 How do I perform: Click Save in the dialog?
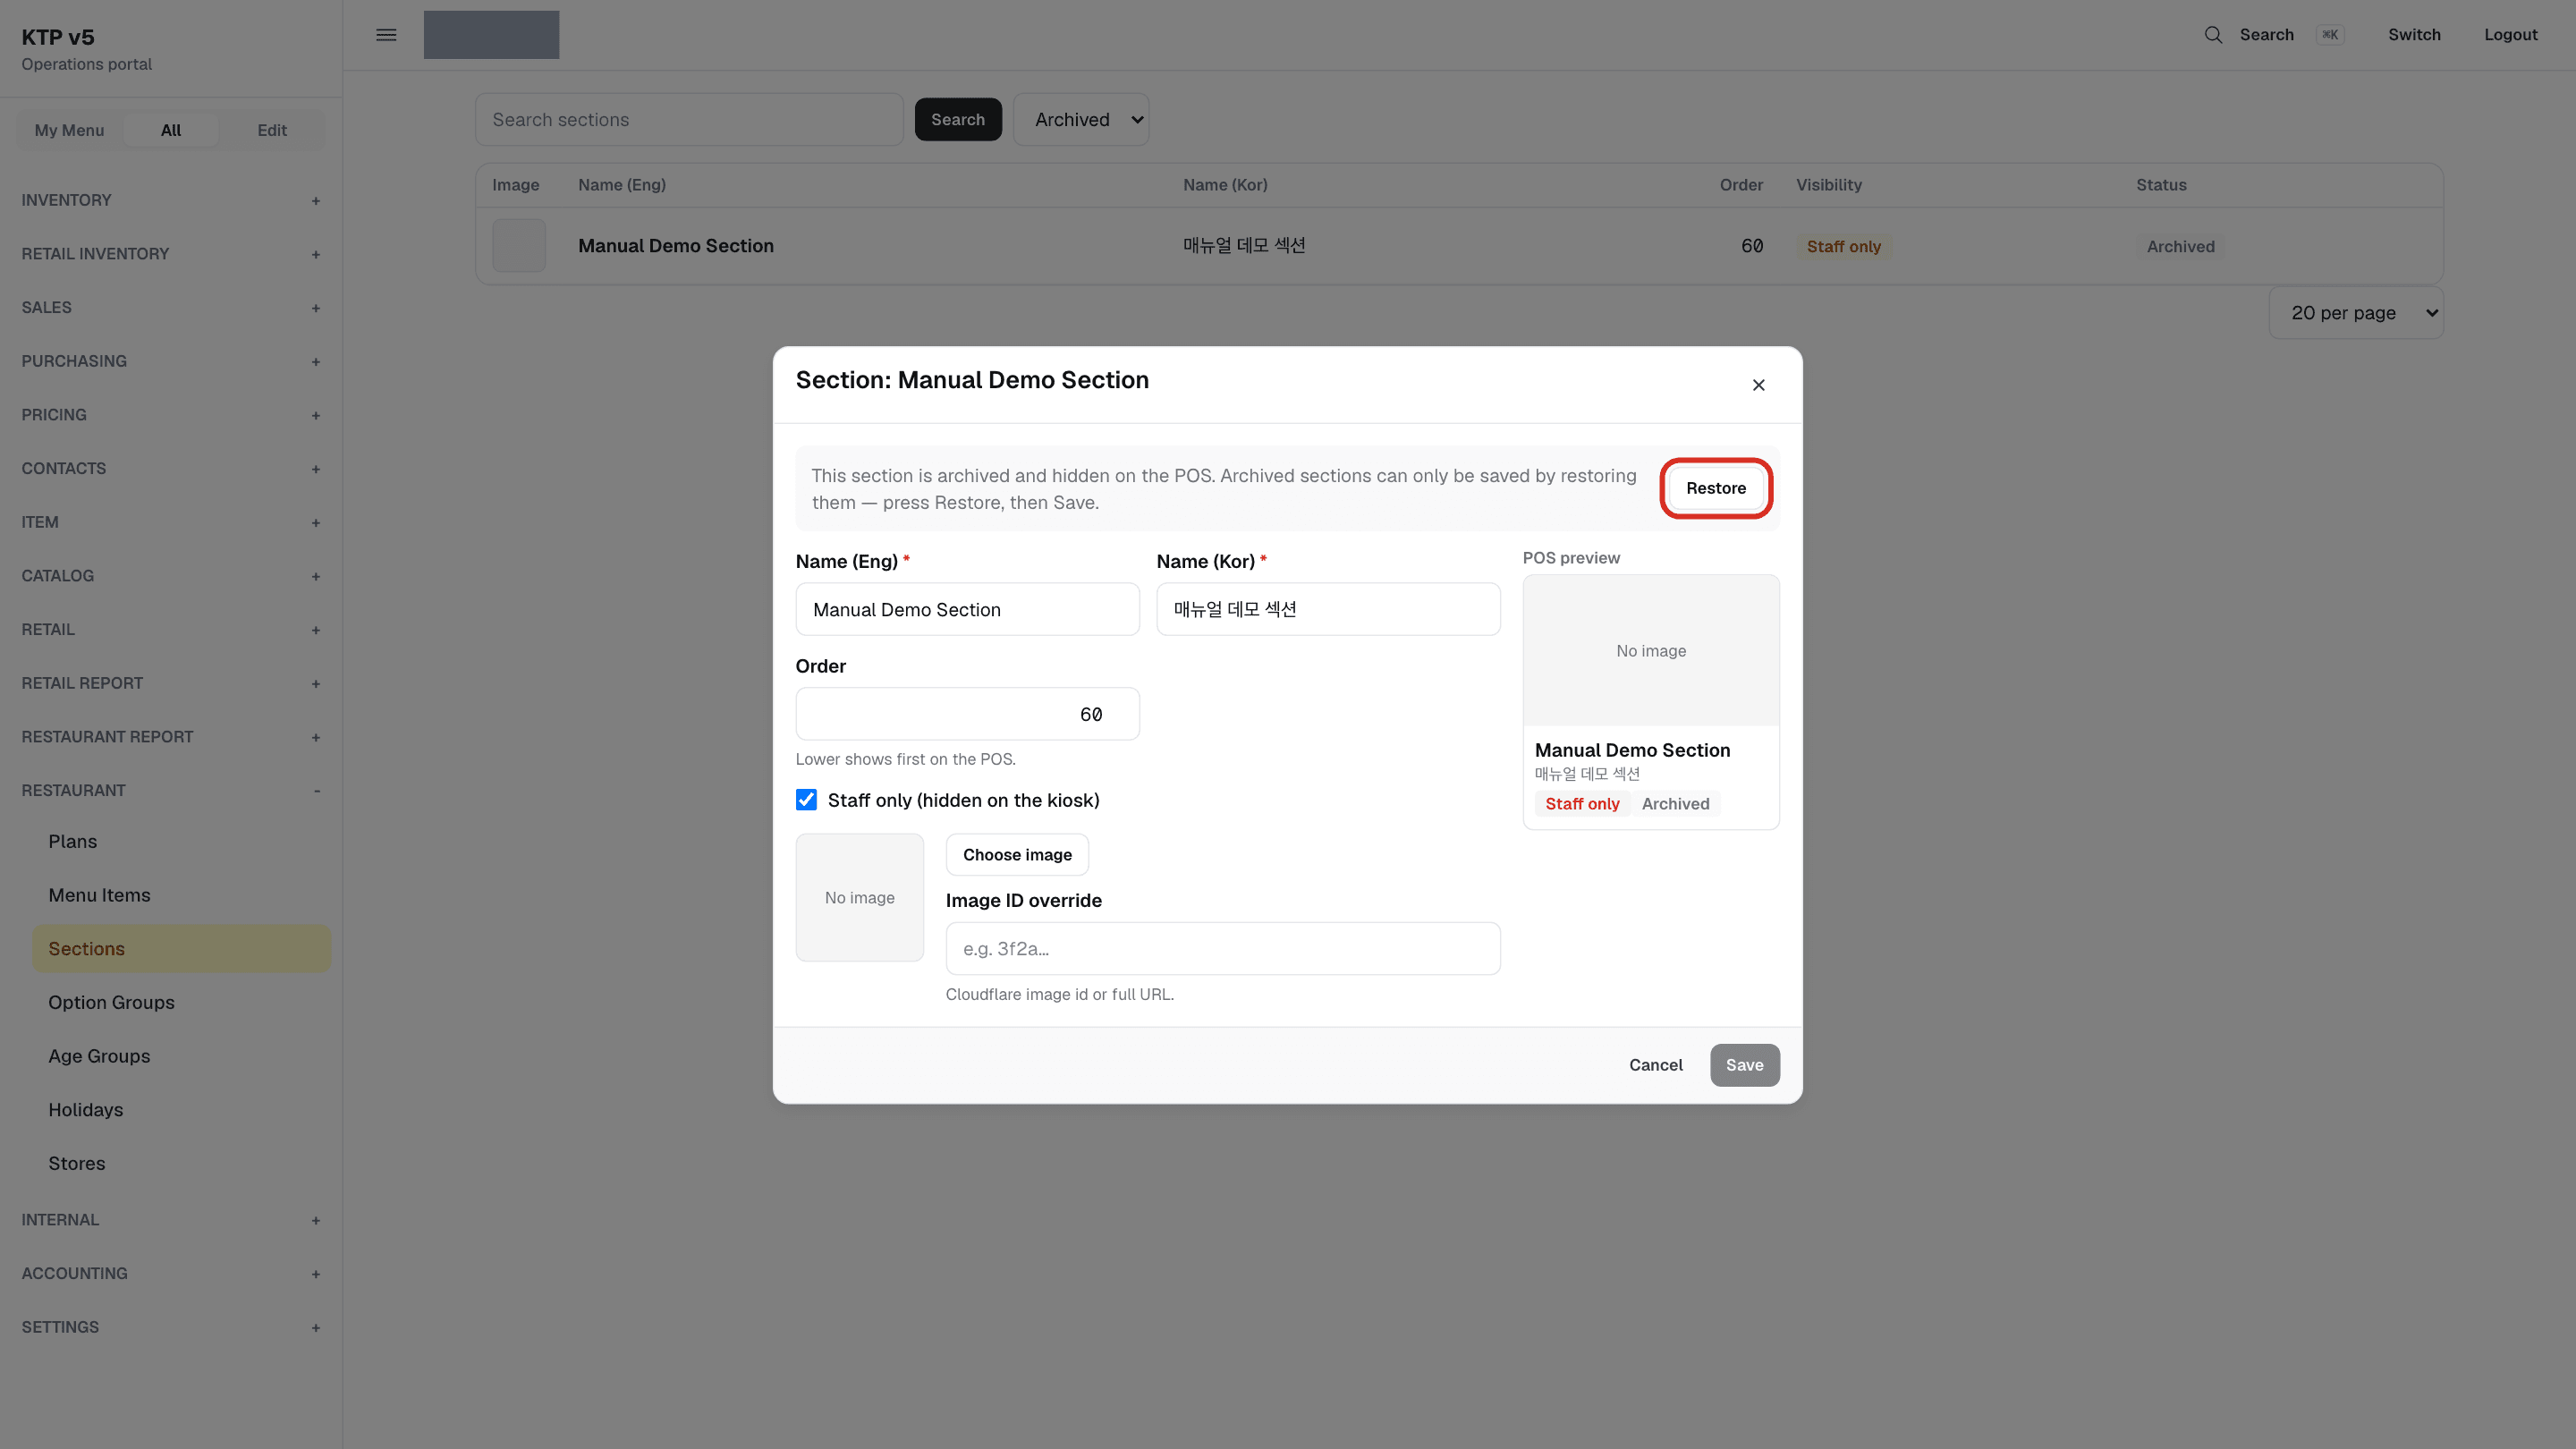(x=1744, y=1065)
